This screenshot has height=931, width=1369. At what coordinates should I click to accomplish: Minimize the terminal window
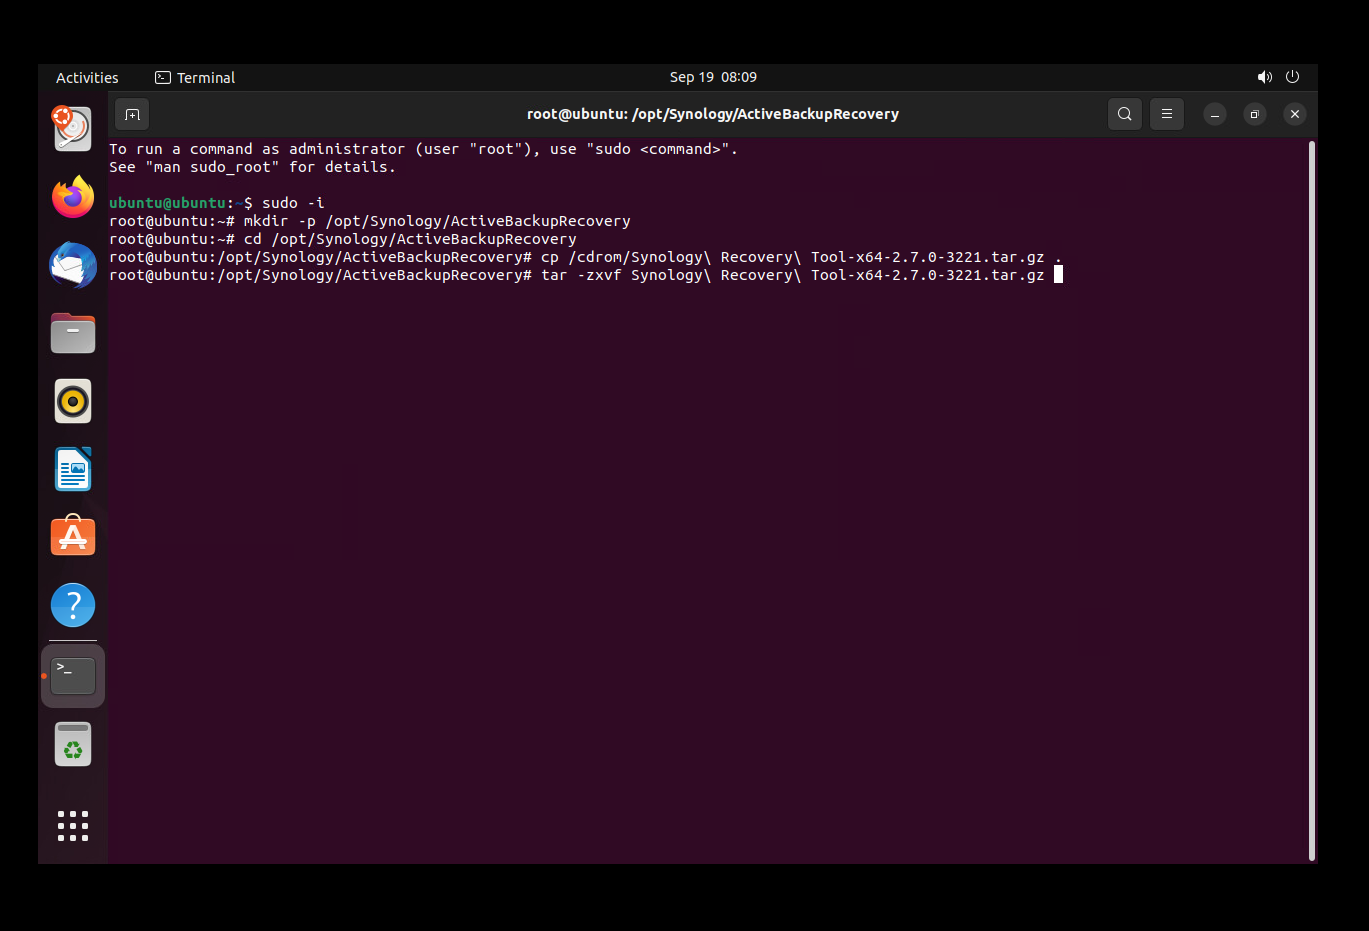[x=1215, y=114]
